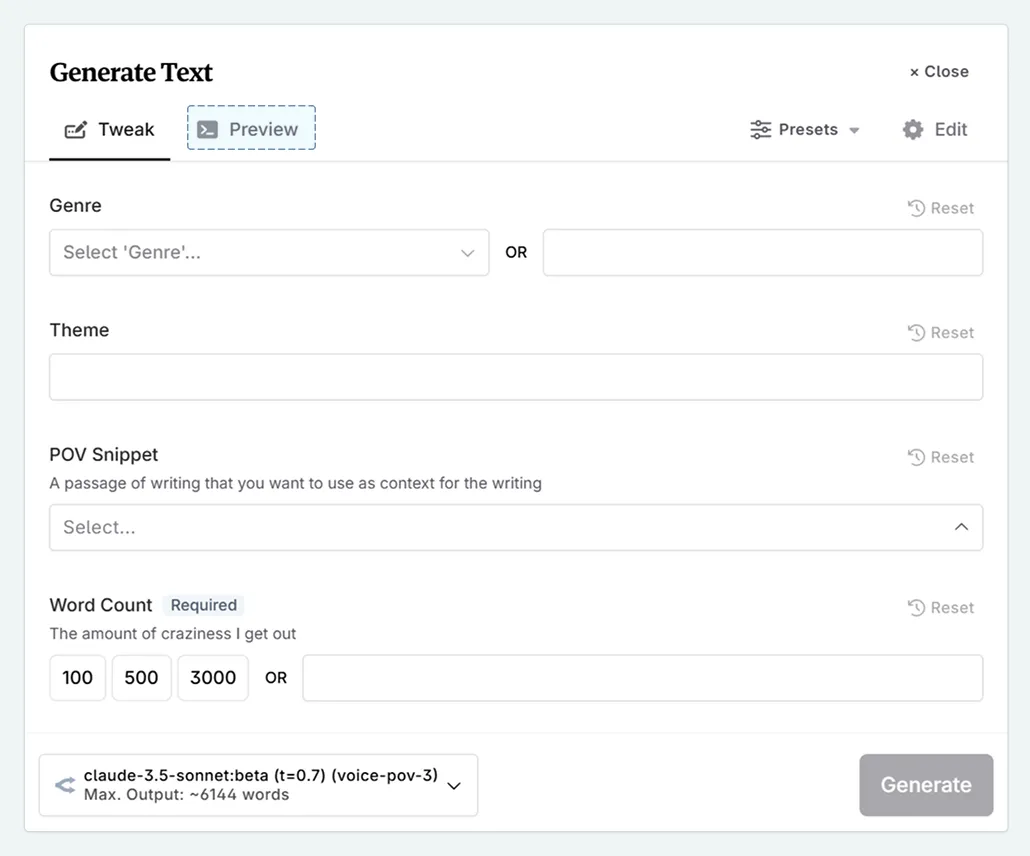Click the custom word count input box
This screenshot has width=1030, height=856.
pos(643,677)
